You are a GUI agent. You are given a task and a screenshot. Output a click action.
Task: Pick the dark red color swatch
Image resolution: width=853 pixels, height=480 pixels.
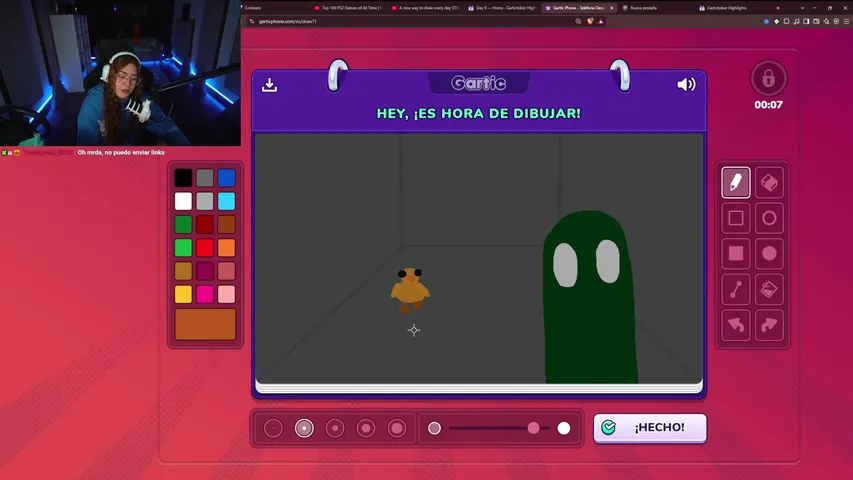(205, 224)
